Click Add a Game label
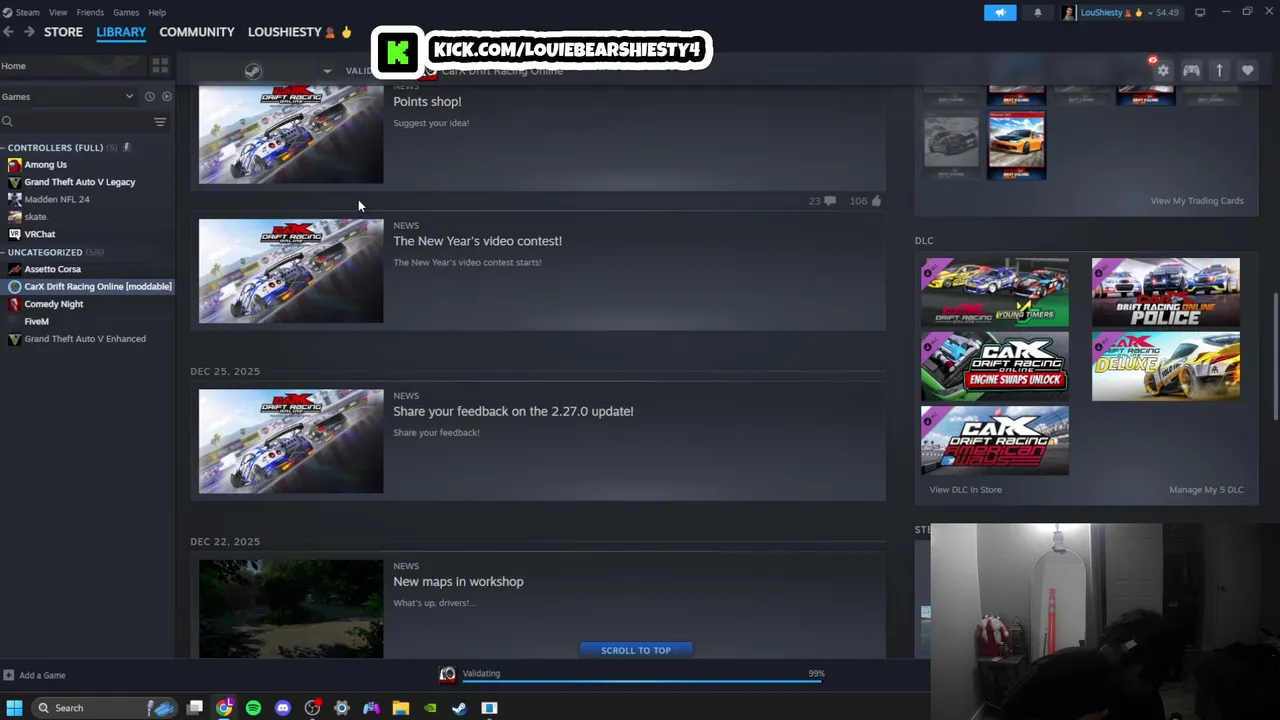 [x=42, y=675]
